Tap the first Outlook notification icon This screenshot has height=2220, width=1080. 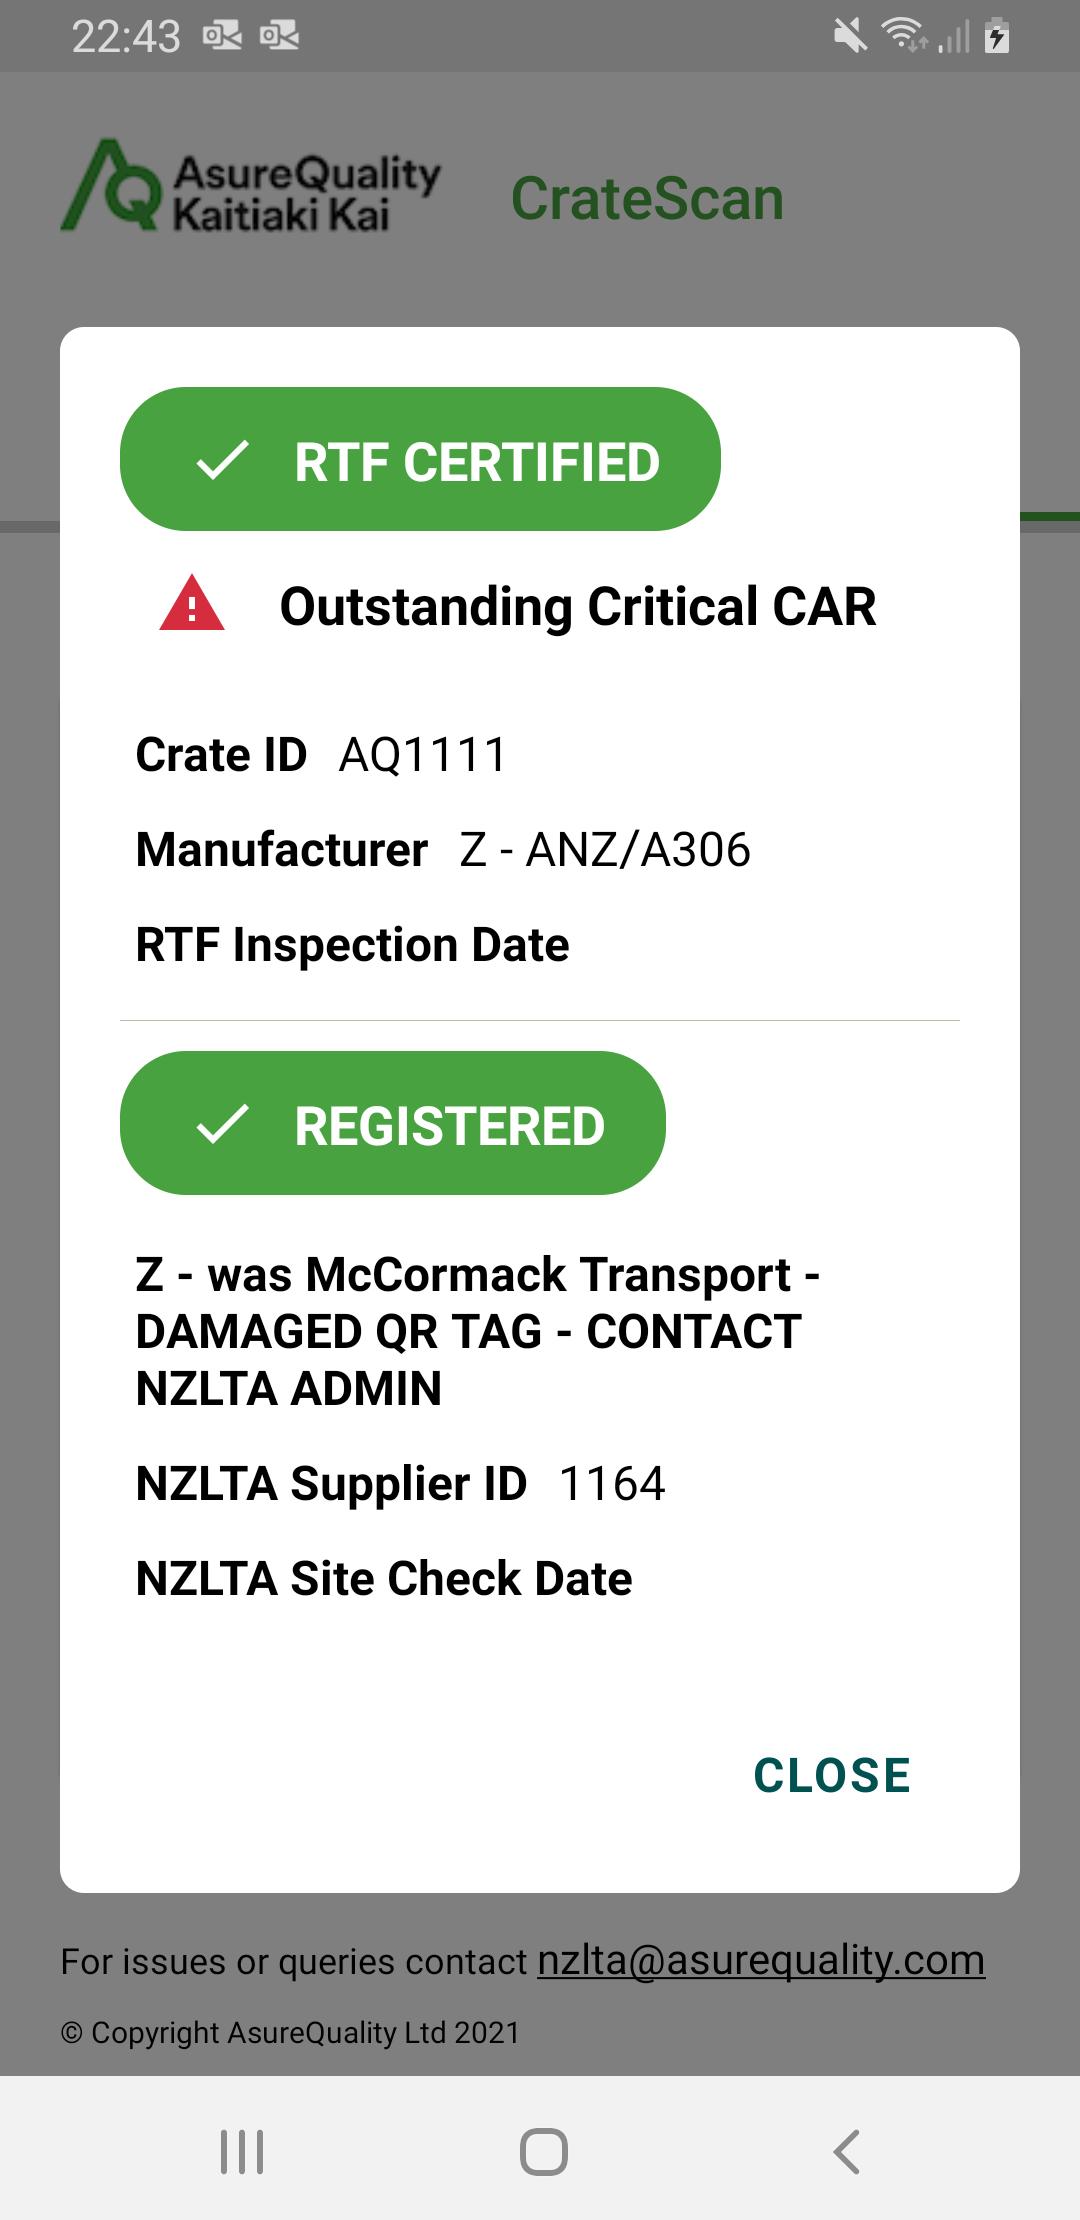point(222,37)
